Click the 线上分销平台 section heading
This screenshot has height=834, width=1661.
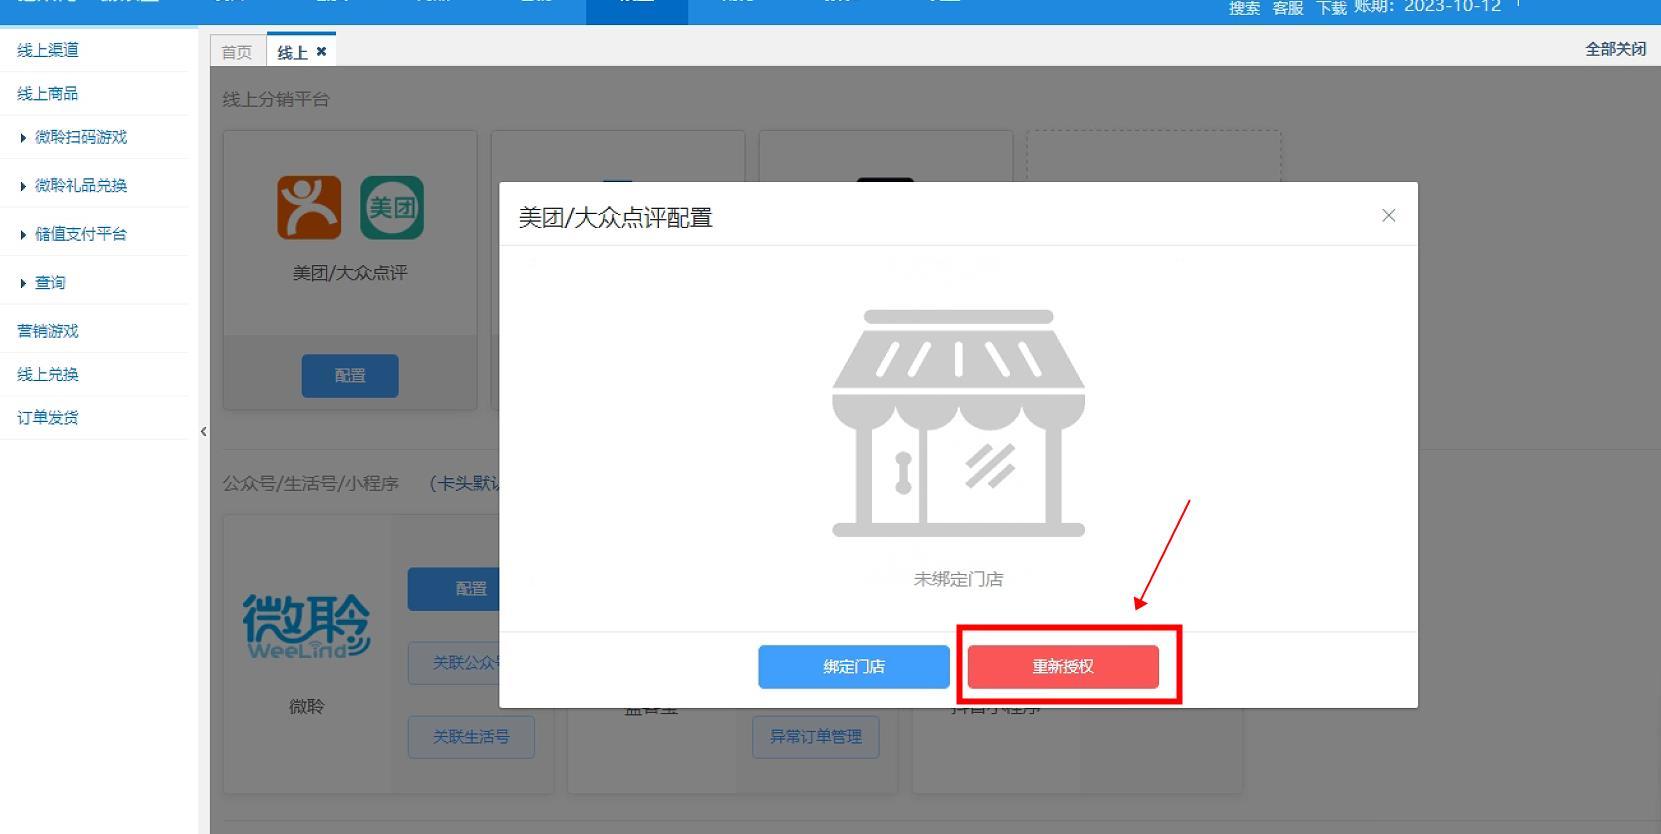pos(276,99)
